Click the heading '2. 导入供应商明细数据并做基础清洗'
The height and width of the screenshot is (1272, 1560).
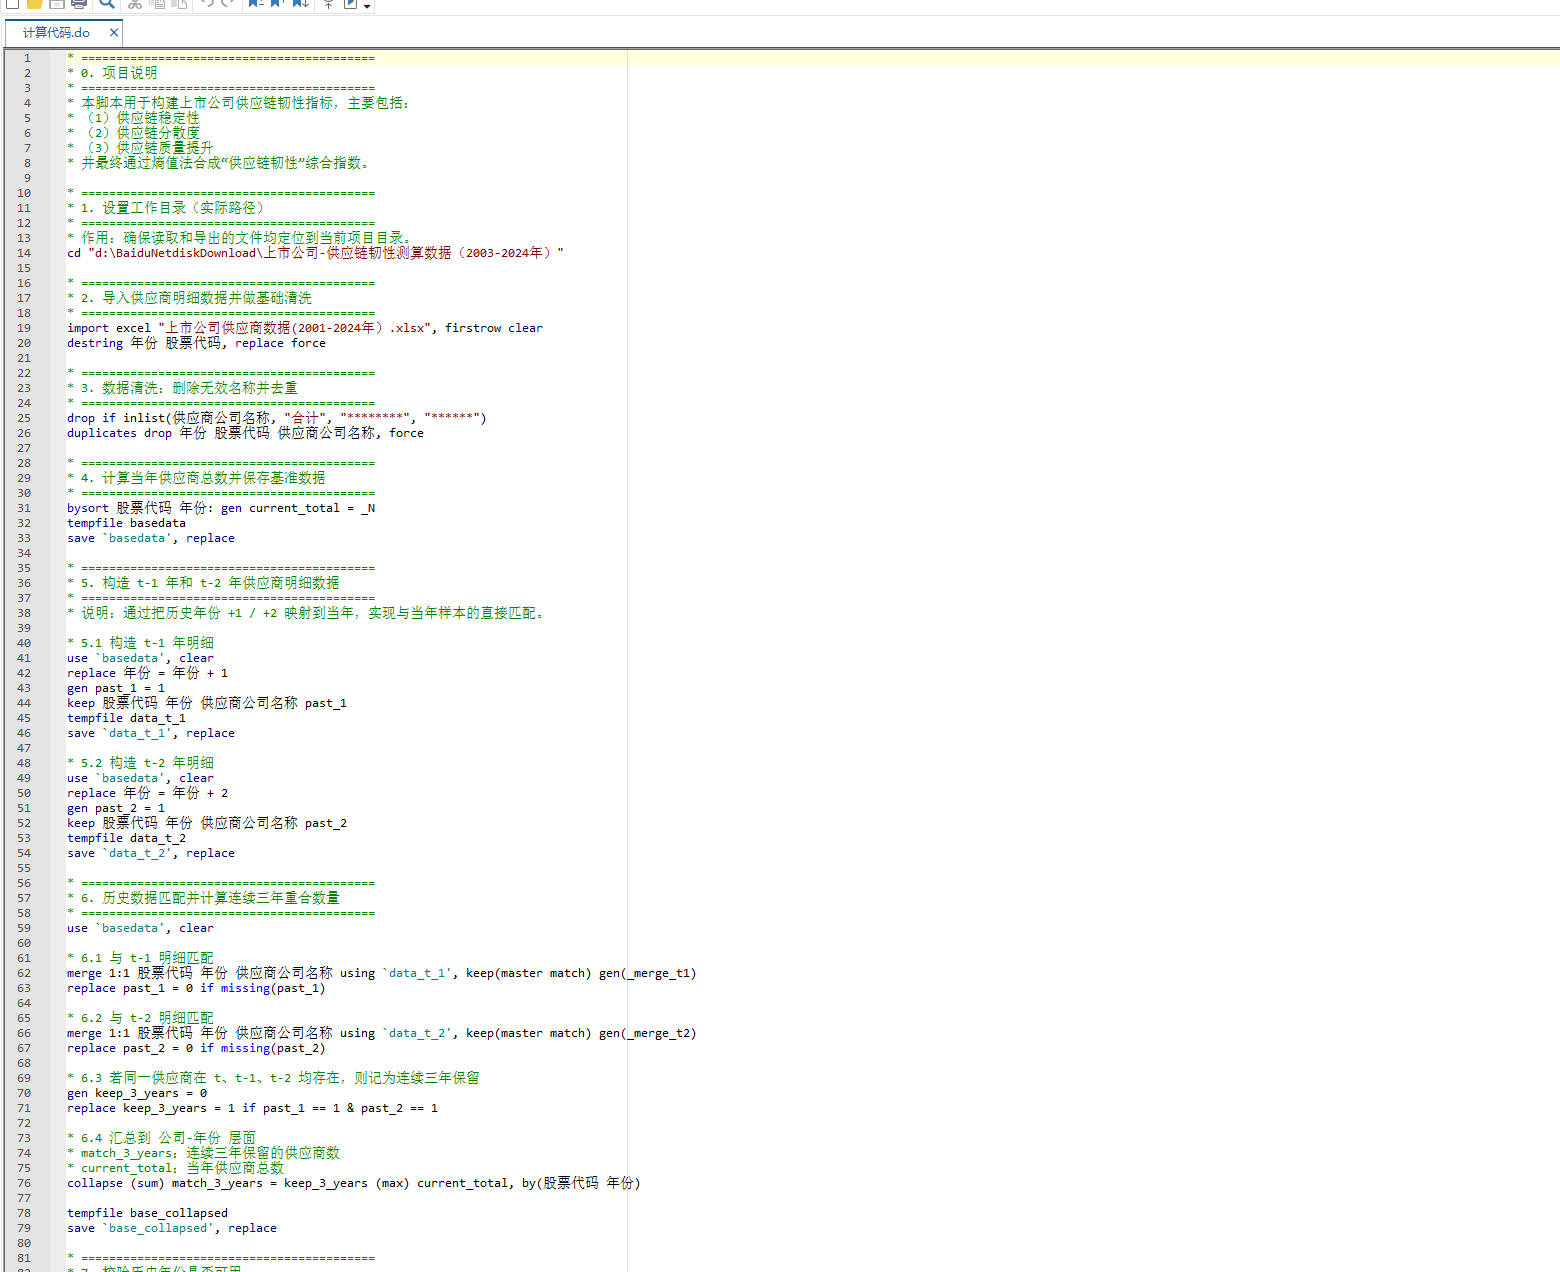tap(189, 298)
